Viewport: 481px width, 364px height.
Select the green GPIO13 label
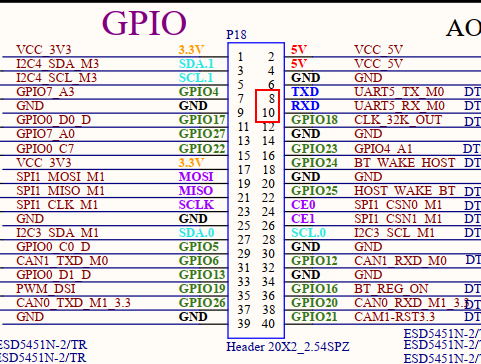point(202,275)
